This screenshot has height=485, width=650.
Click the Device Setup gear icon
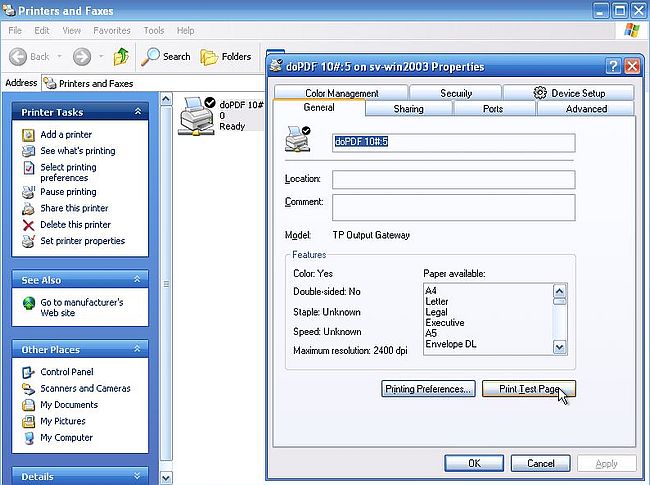540,93
